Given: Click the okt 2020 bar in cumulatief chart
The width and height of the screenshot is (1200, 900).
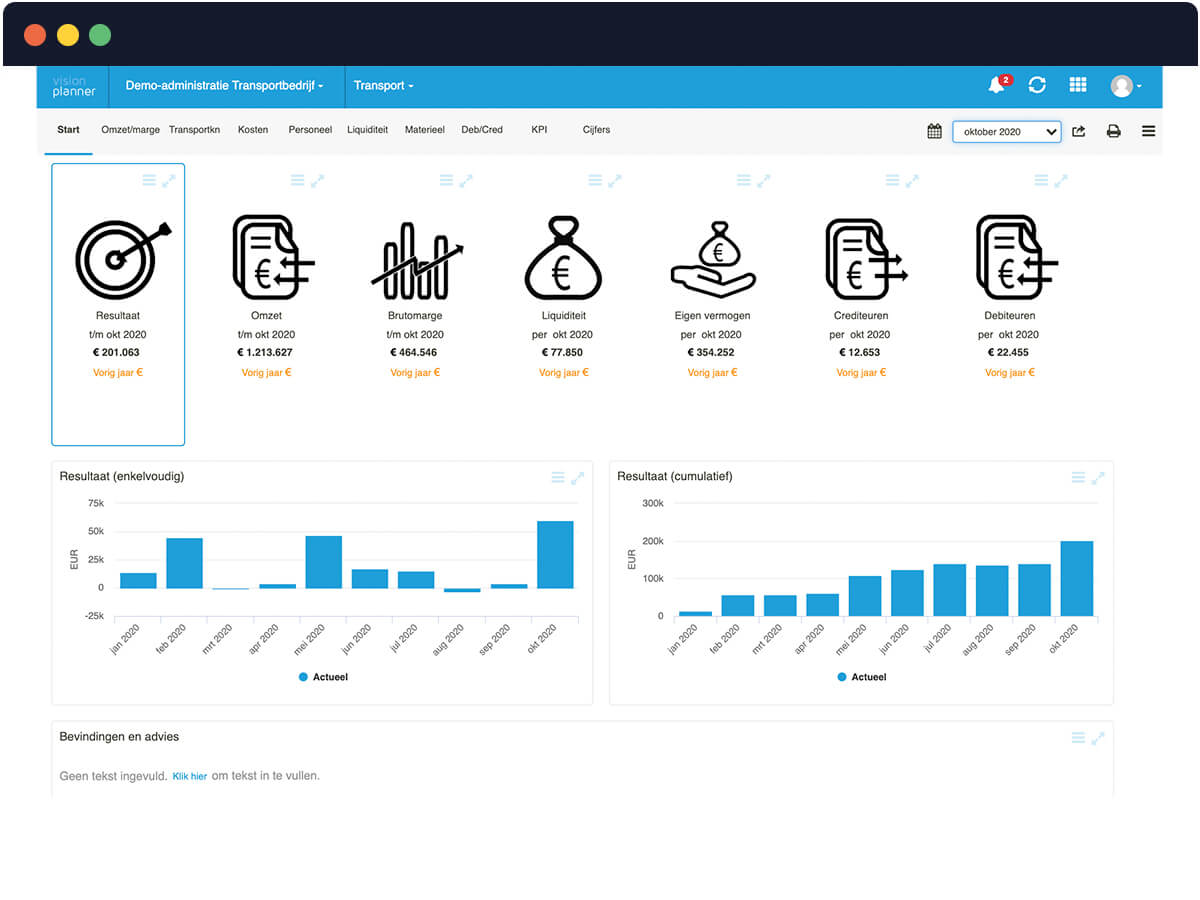Looking at the screenshot, I should [x=1077, y=579].
